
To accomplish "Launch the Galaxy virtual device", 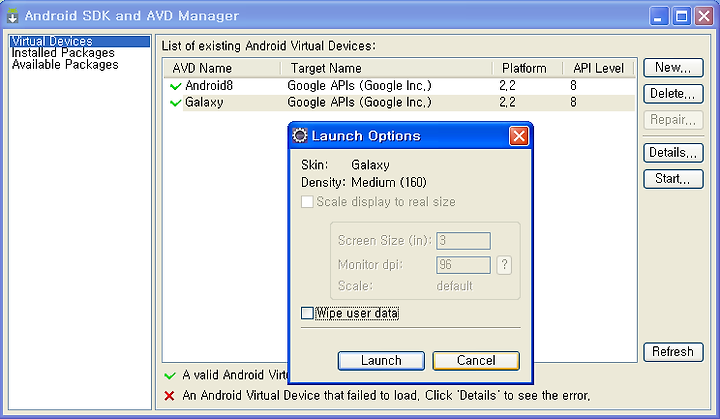I will pos(381,361).
